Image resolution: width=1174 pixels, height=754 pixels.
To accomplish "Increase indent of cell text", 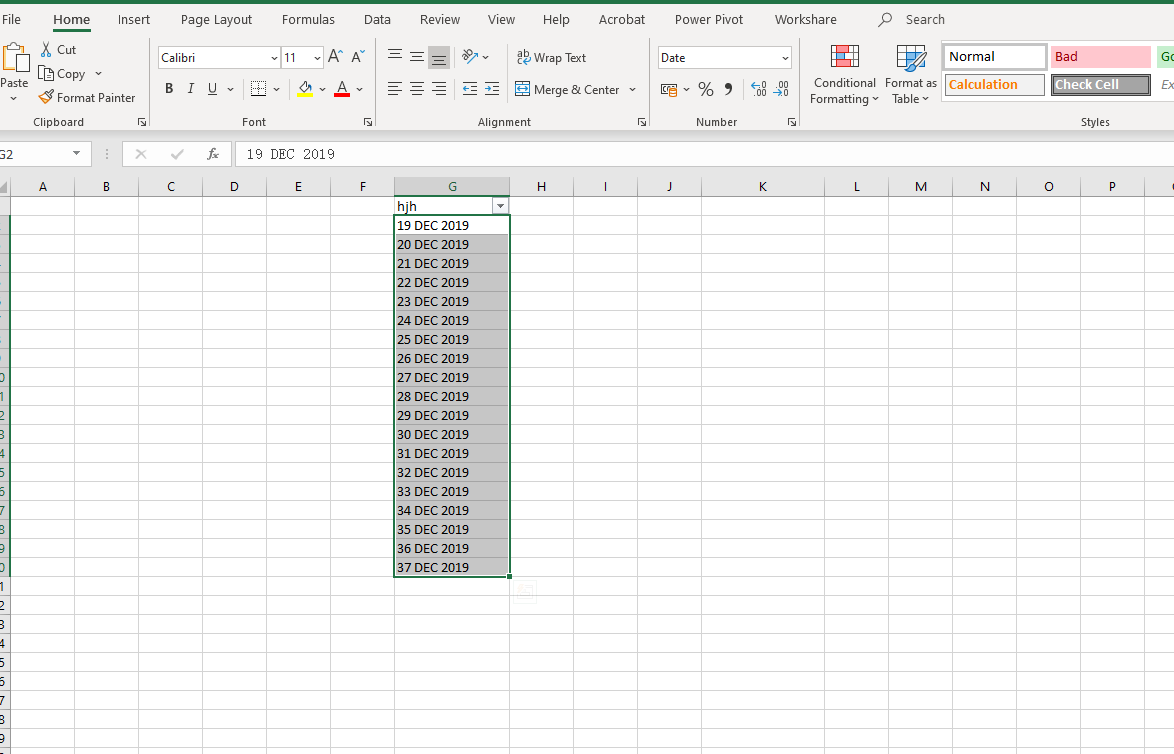I will (x=492, y=89).
